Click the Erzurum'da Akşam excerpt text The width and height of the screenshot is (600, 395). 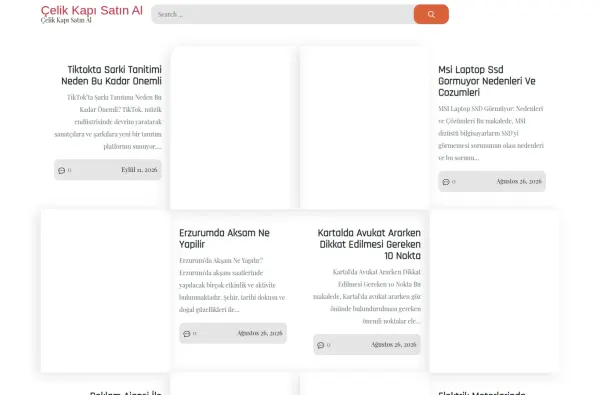click(232, 285)
